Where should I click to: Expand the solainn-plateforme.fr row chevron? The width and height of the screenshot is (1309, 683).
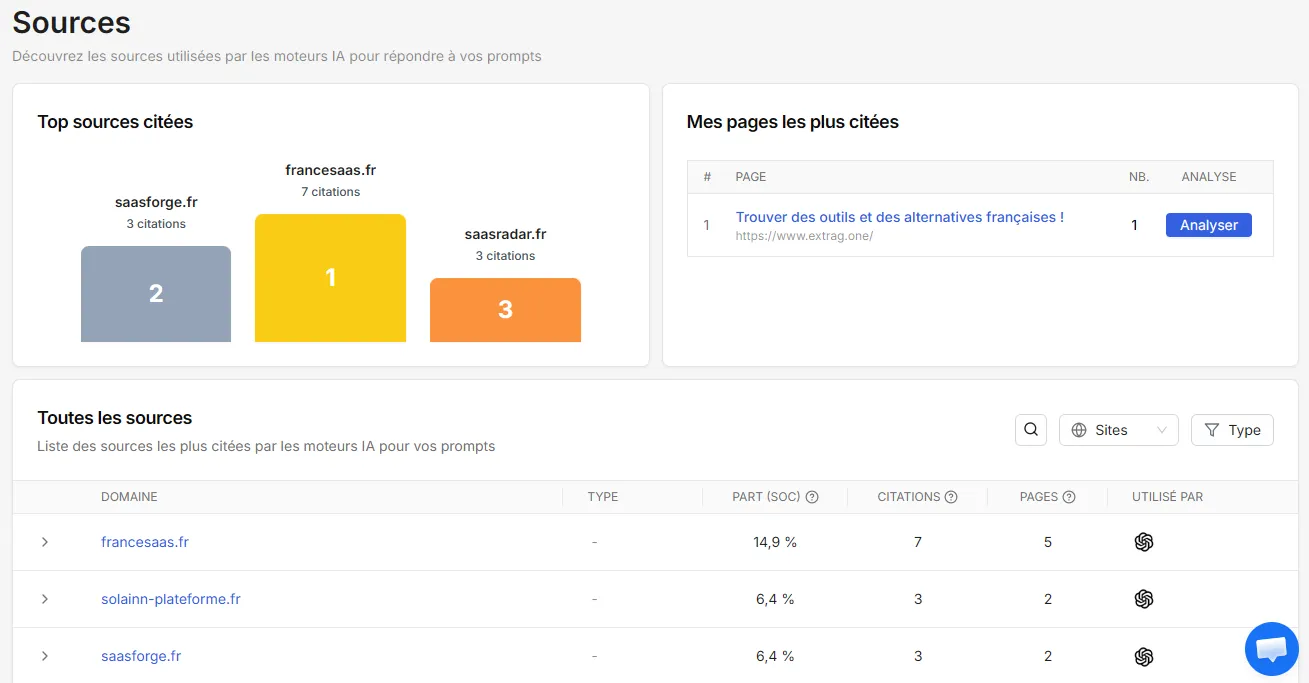pos(45,599)
